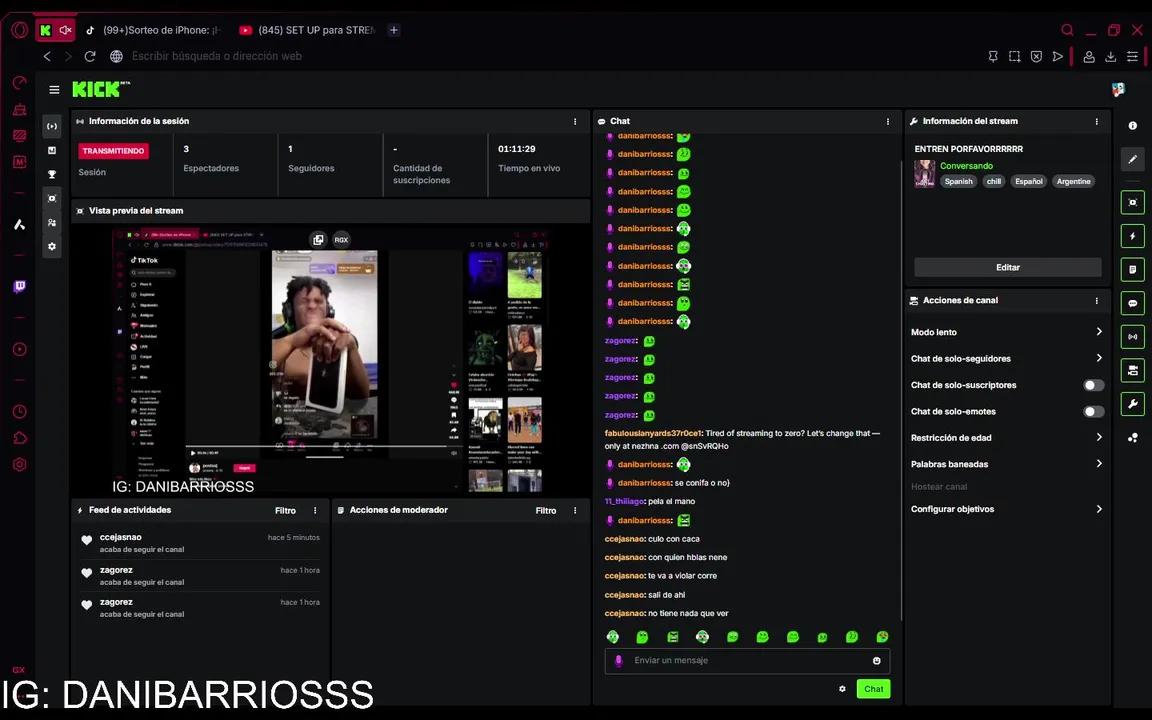Screen dimensions: 1152x720
Task: Click the RGX badge on stream preview
Action: 341,240
